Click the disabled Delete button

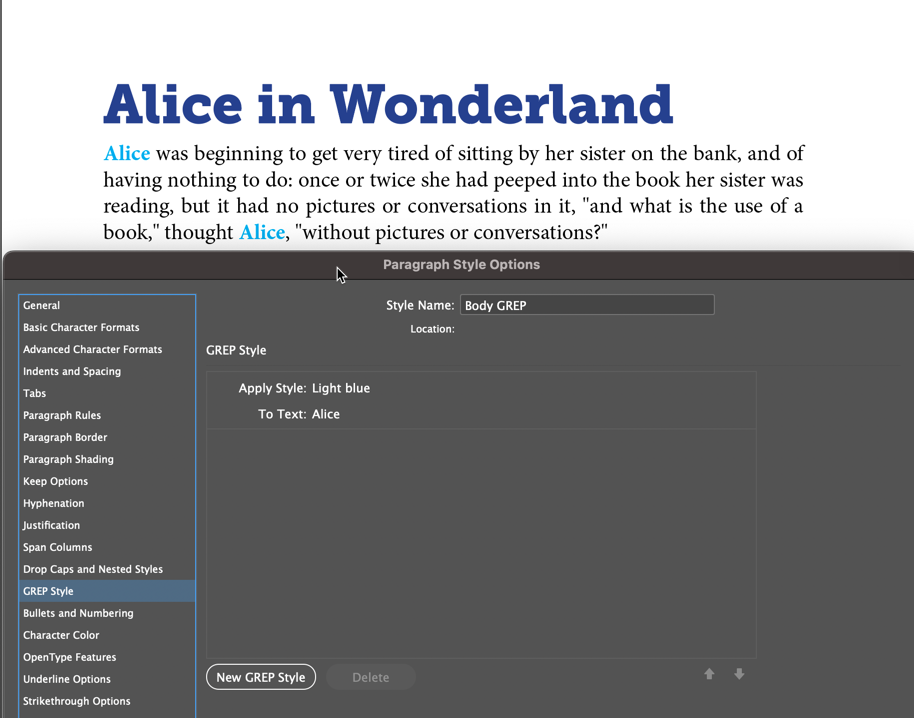click(x=371, y=677)
